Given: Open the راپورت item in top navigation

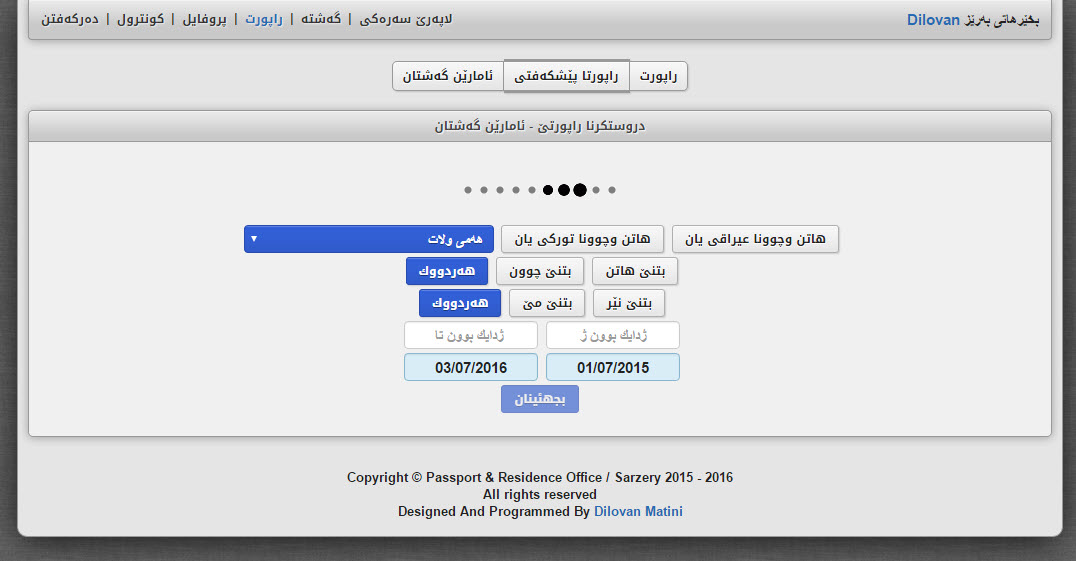Looking at the screenshot, I should pyautogui.click(x=264, y=19).
